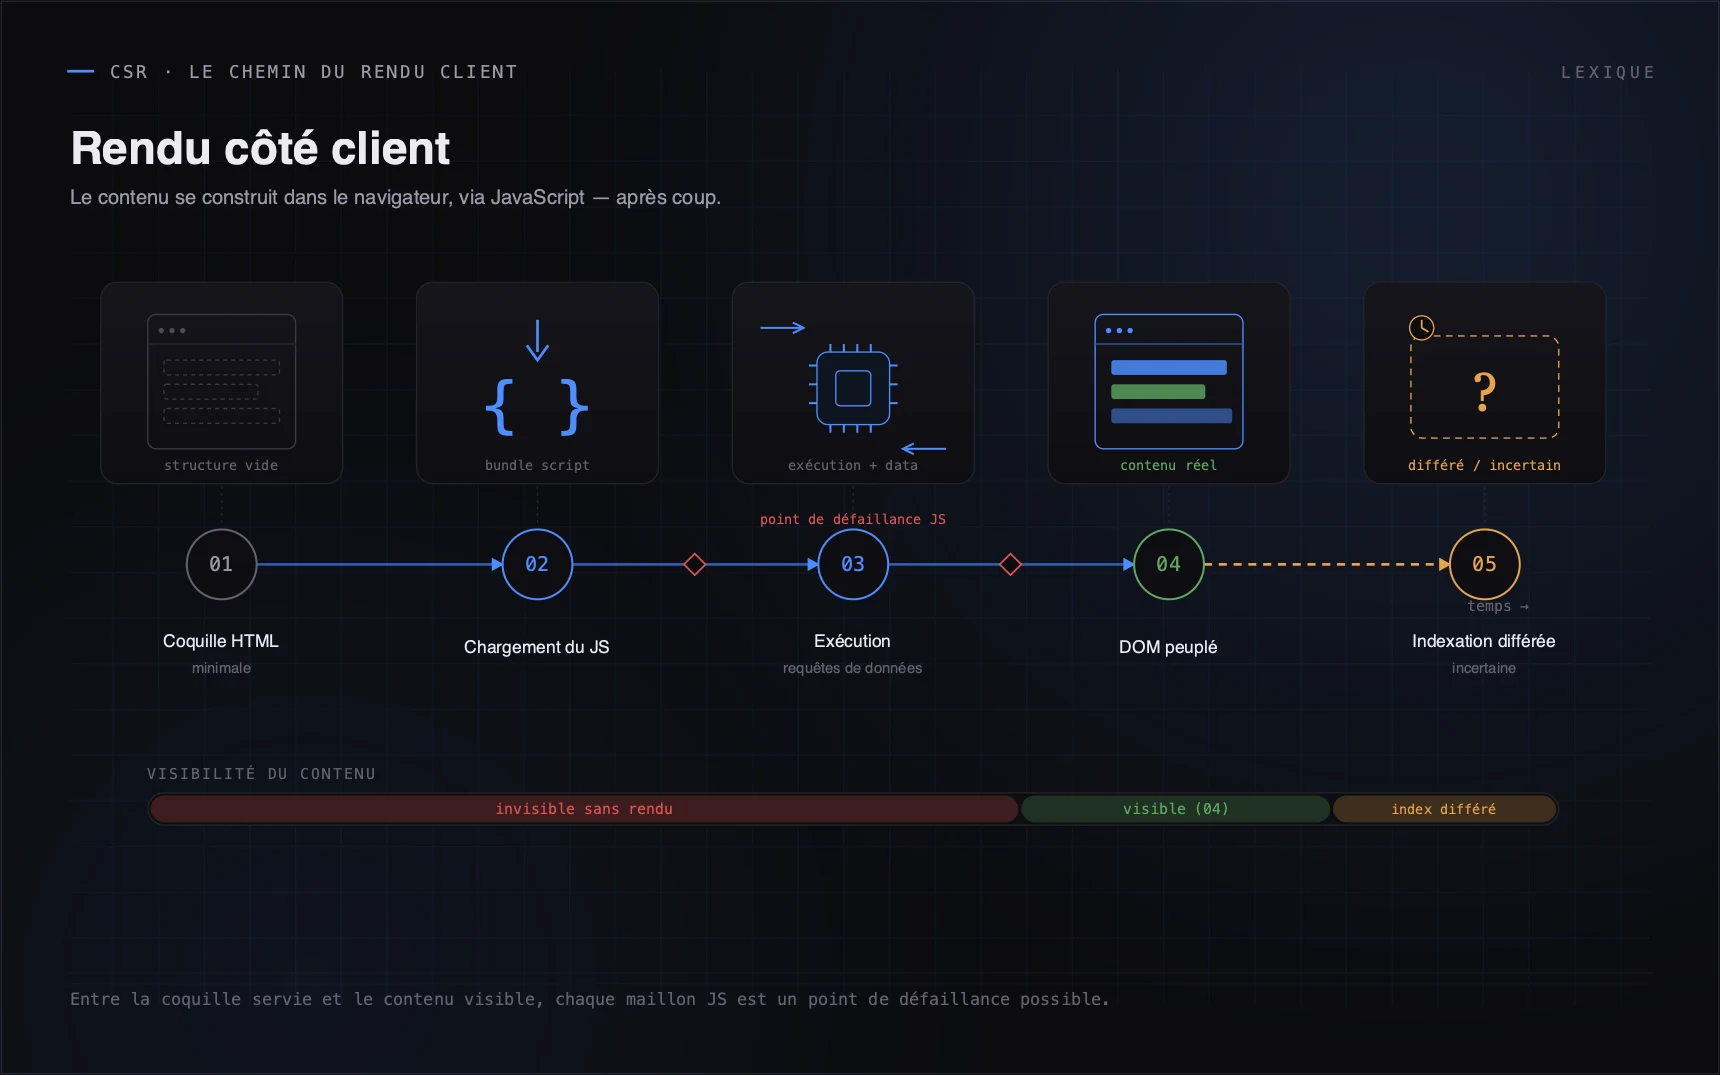This screenshot has height=1075, width=1720.
Task: Click the orange 'index différé' bar segment
Action: click(1444, 809)
